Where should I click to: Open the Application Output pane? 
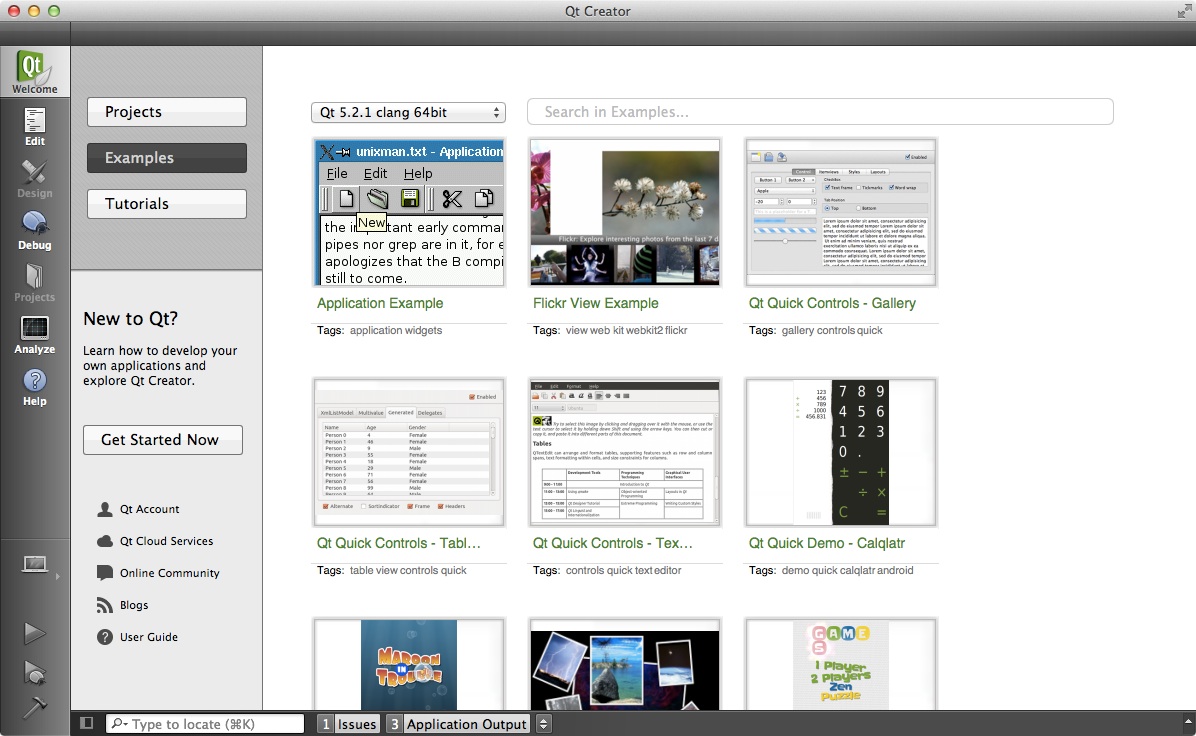click(458, 724)
